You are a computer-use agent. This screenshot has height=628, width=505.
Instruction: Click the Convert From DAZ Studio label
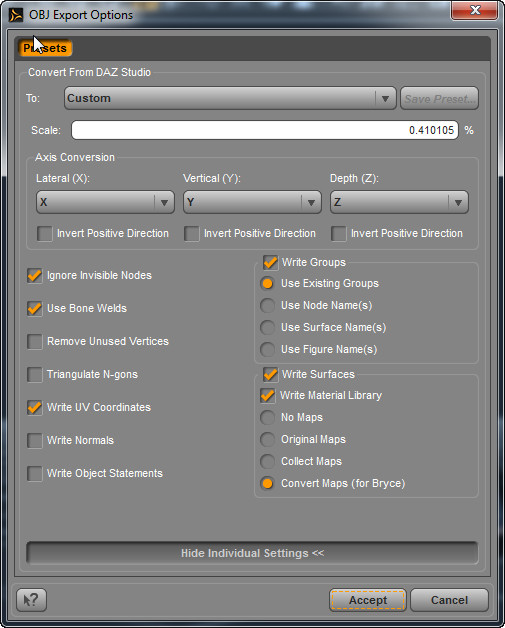[x=89, y=72]
